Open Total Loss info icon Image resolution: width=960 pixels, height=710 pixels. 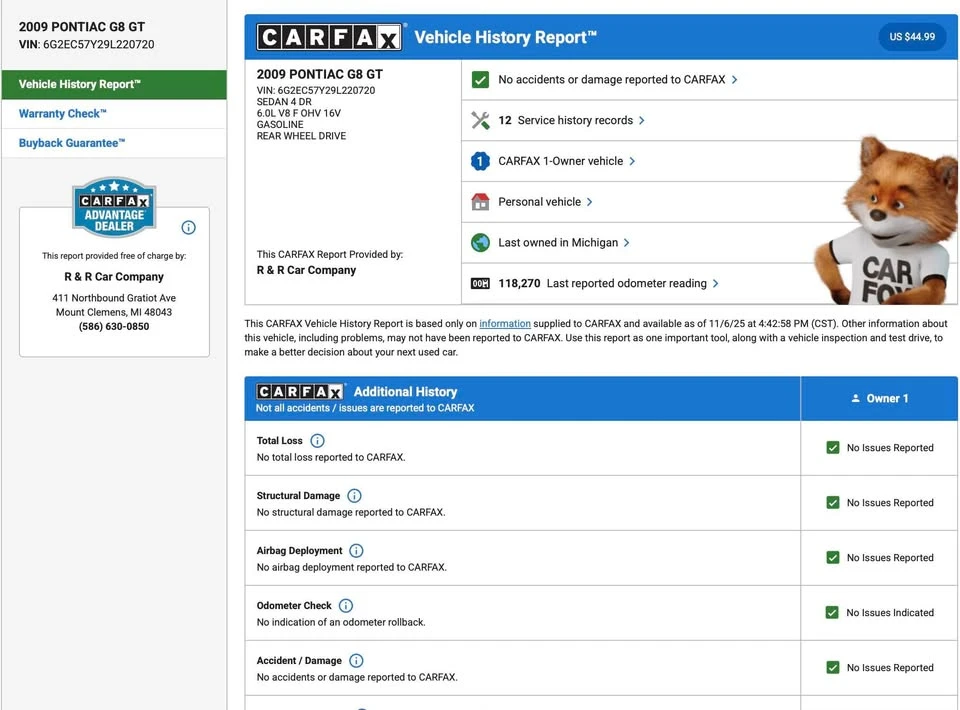[x=317, y=441]
